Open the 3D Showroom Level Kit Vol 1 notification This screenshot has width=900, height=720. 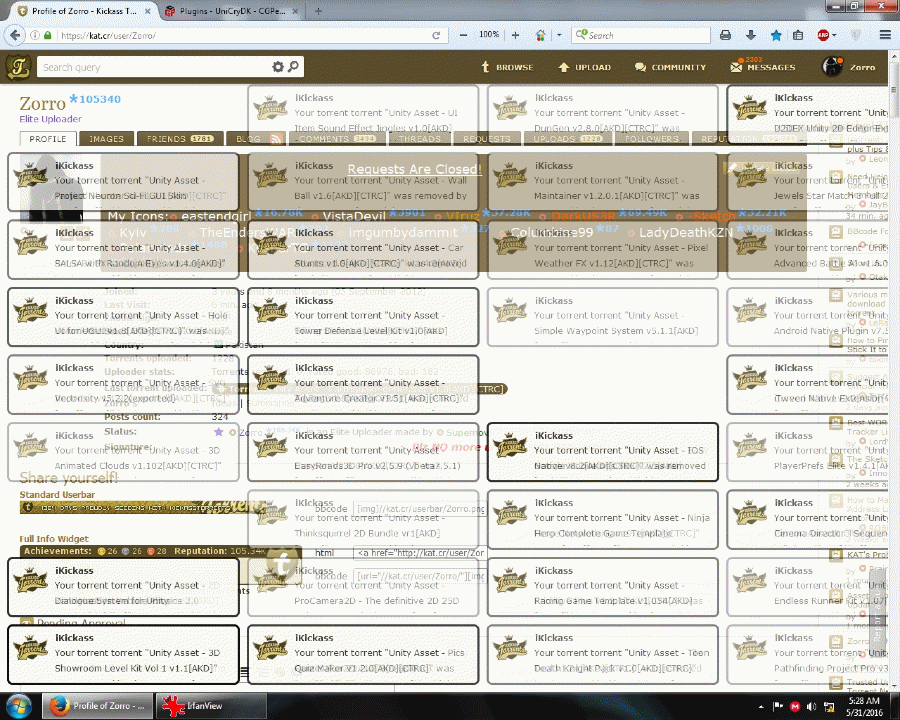[x=123, y=655]
